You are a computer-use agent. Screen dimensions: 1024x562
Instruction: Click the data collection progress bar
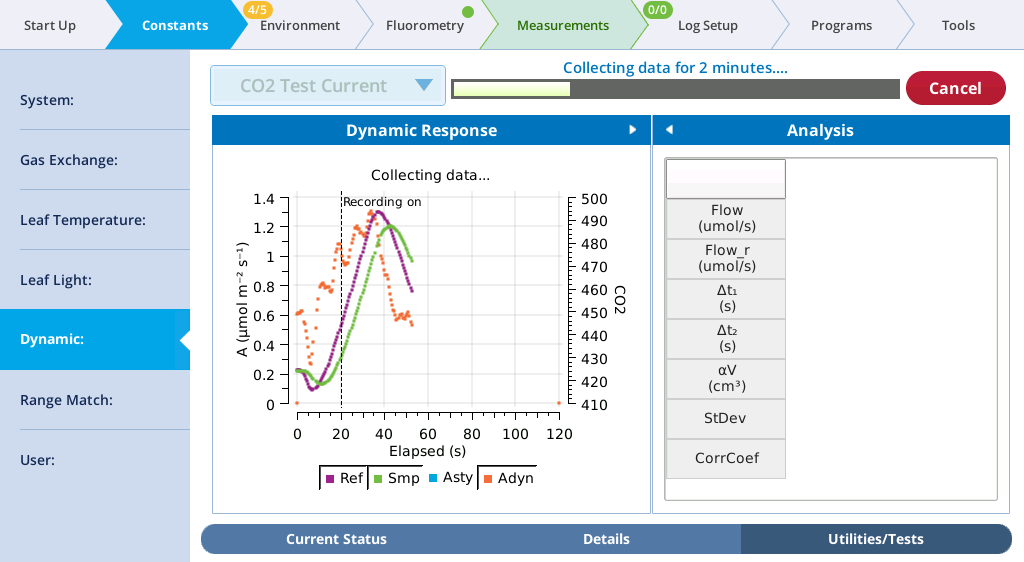click(x=675, y=89)
